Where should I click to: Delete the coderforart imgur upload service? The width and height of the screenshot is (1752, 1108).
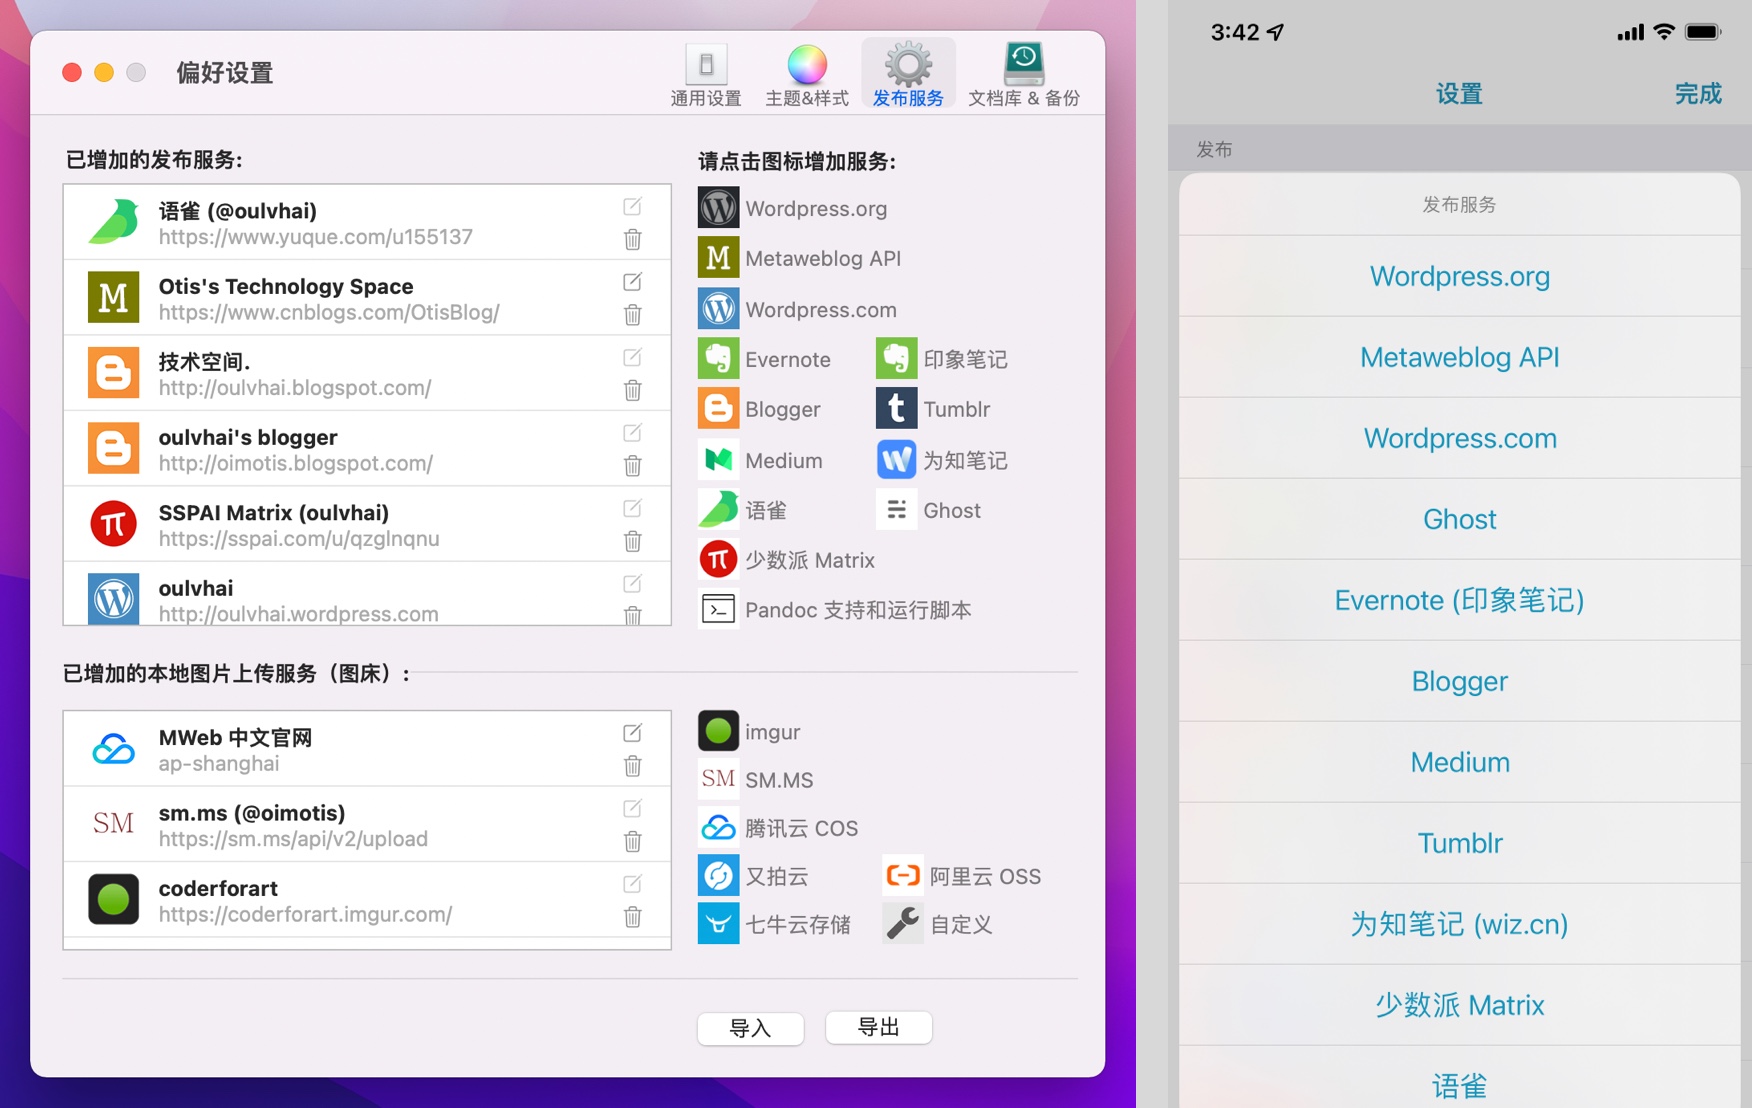coord(632,916)
